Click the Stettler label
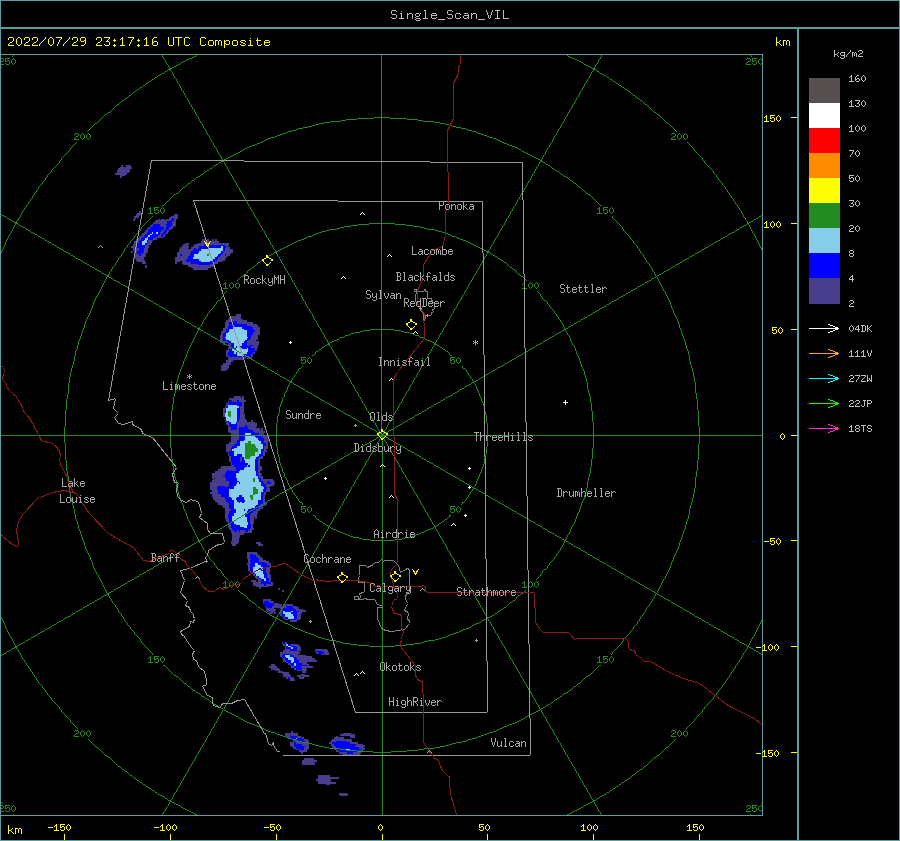This screenshot has height=841, width=900. click(x=583, y=289)
